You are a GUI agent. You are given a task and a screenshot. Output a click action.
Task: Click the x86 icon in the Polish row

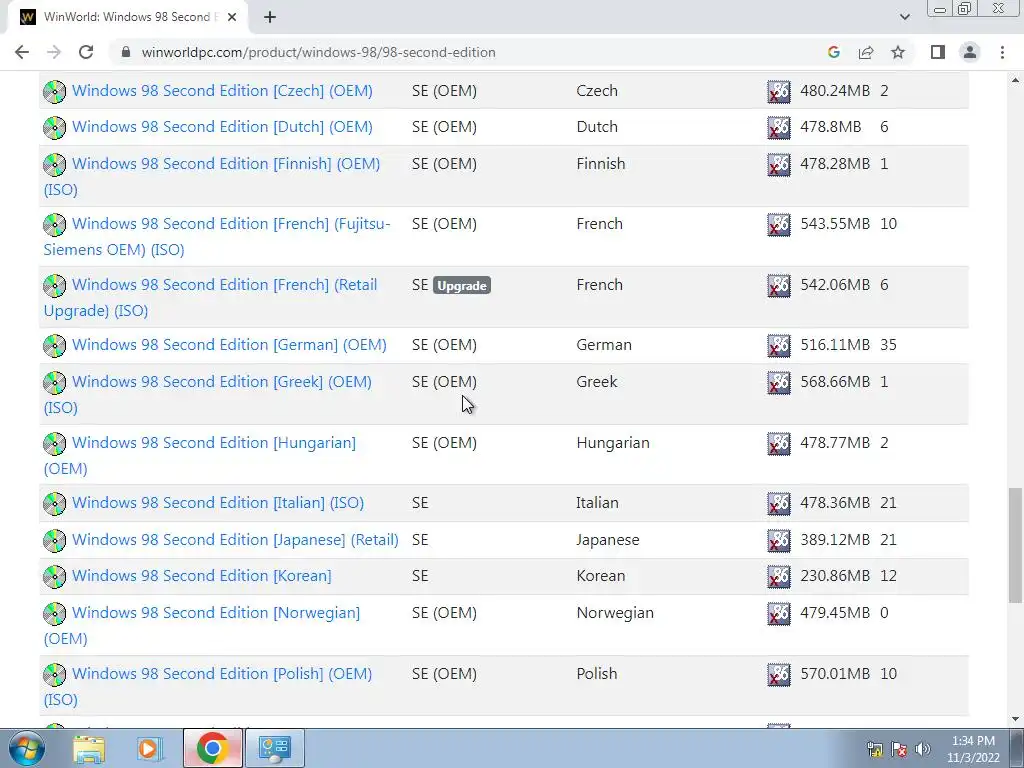click(x=778, y=675)
